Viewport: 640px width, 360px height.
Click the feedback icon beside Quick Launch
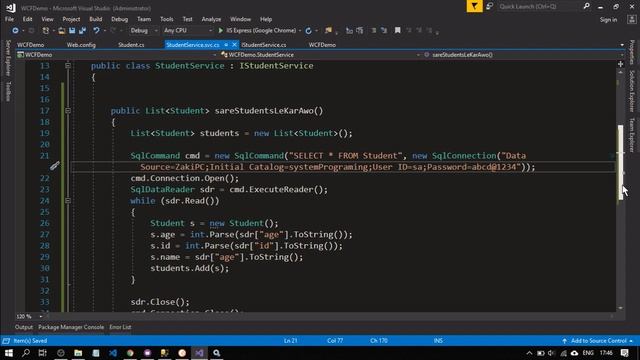(x=489, y=6)
